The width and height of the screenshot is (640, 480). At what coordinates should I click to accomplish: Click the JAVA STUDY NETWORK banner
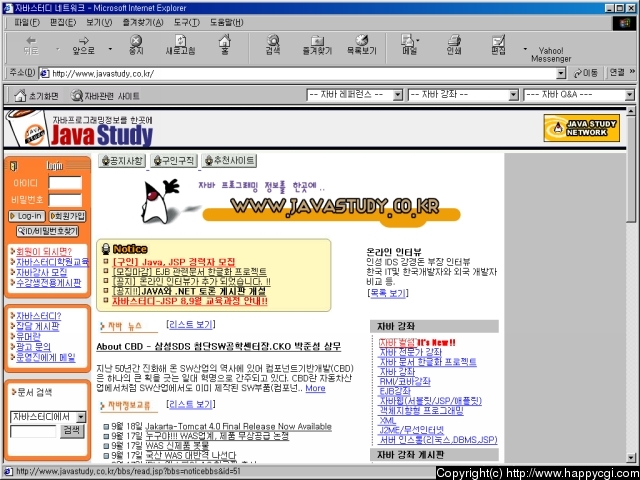[x=582, y=128]
